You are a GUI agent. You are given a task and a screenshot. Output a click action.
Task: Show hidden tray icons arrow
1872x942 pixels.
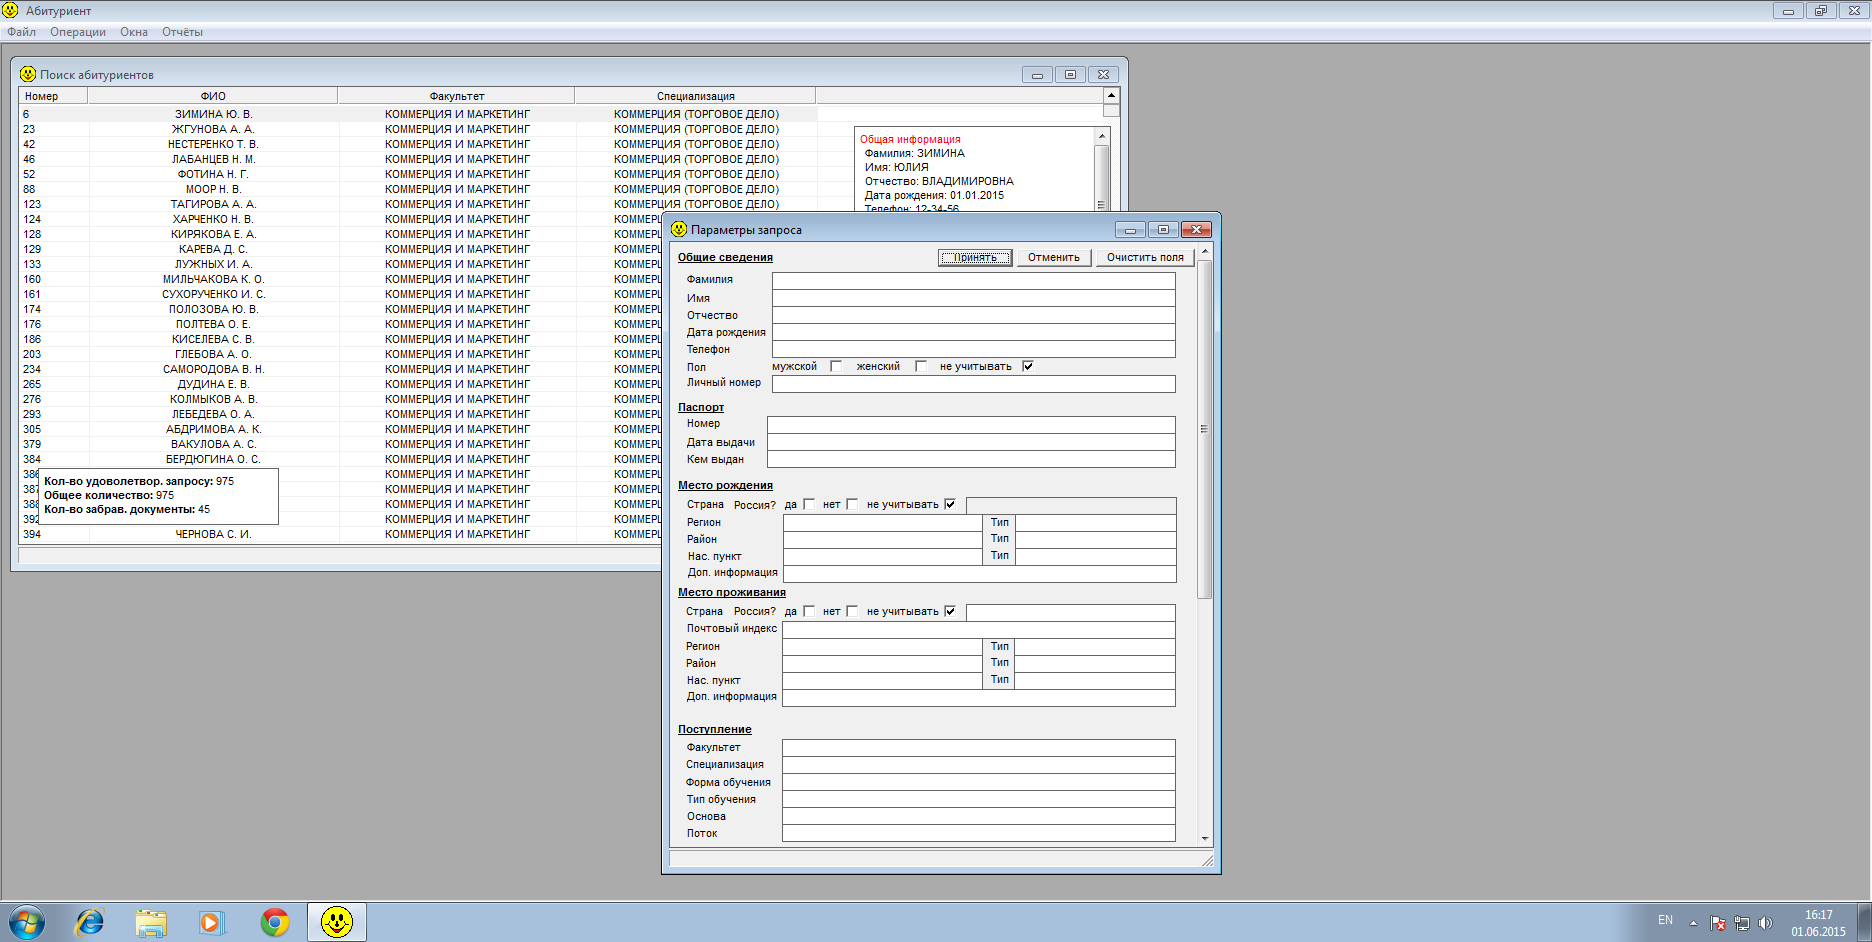[1693, 922]
